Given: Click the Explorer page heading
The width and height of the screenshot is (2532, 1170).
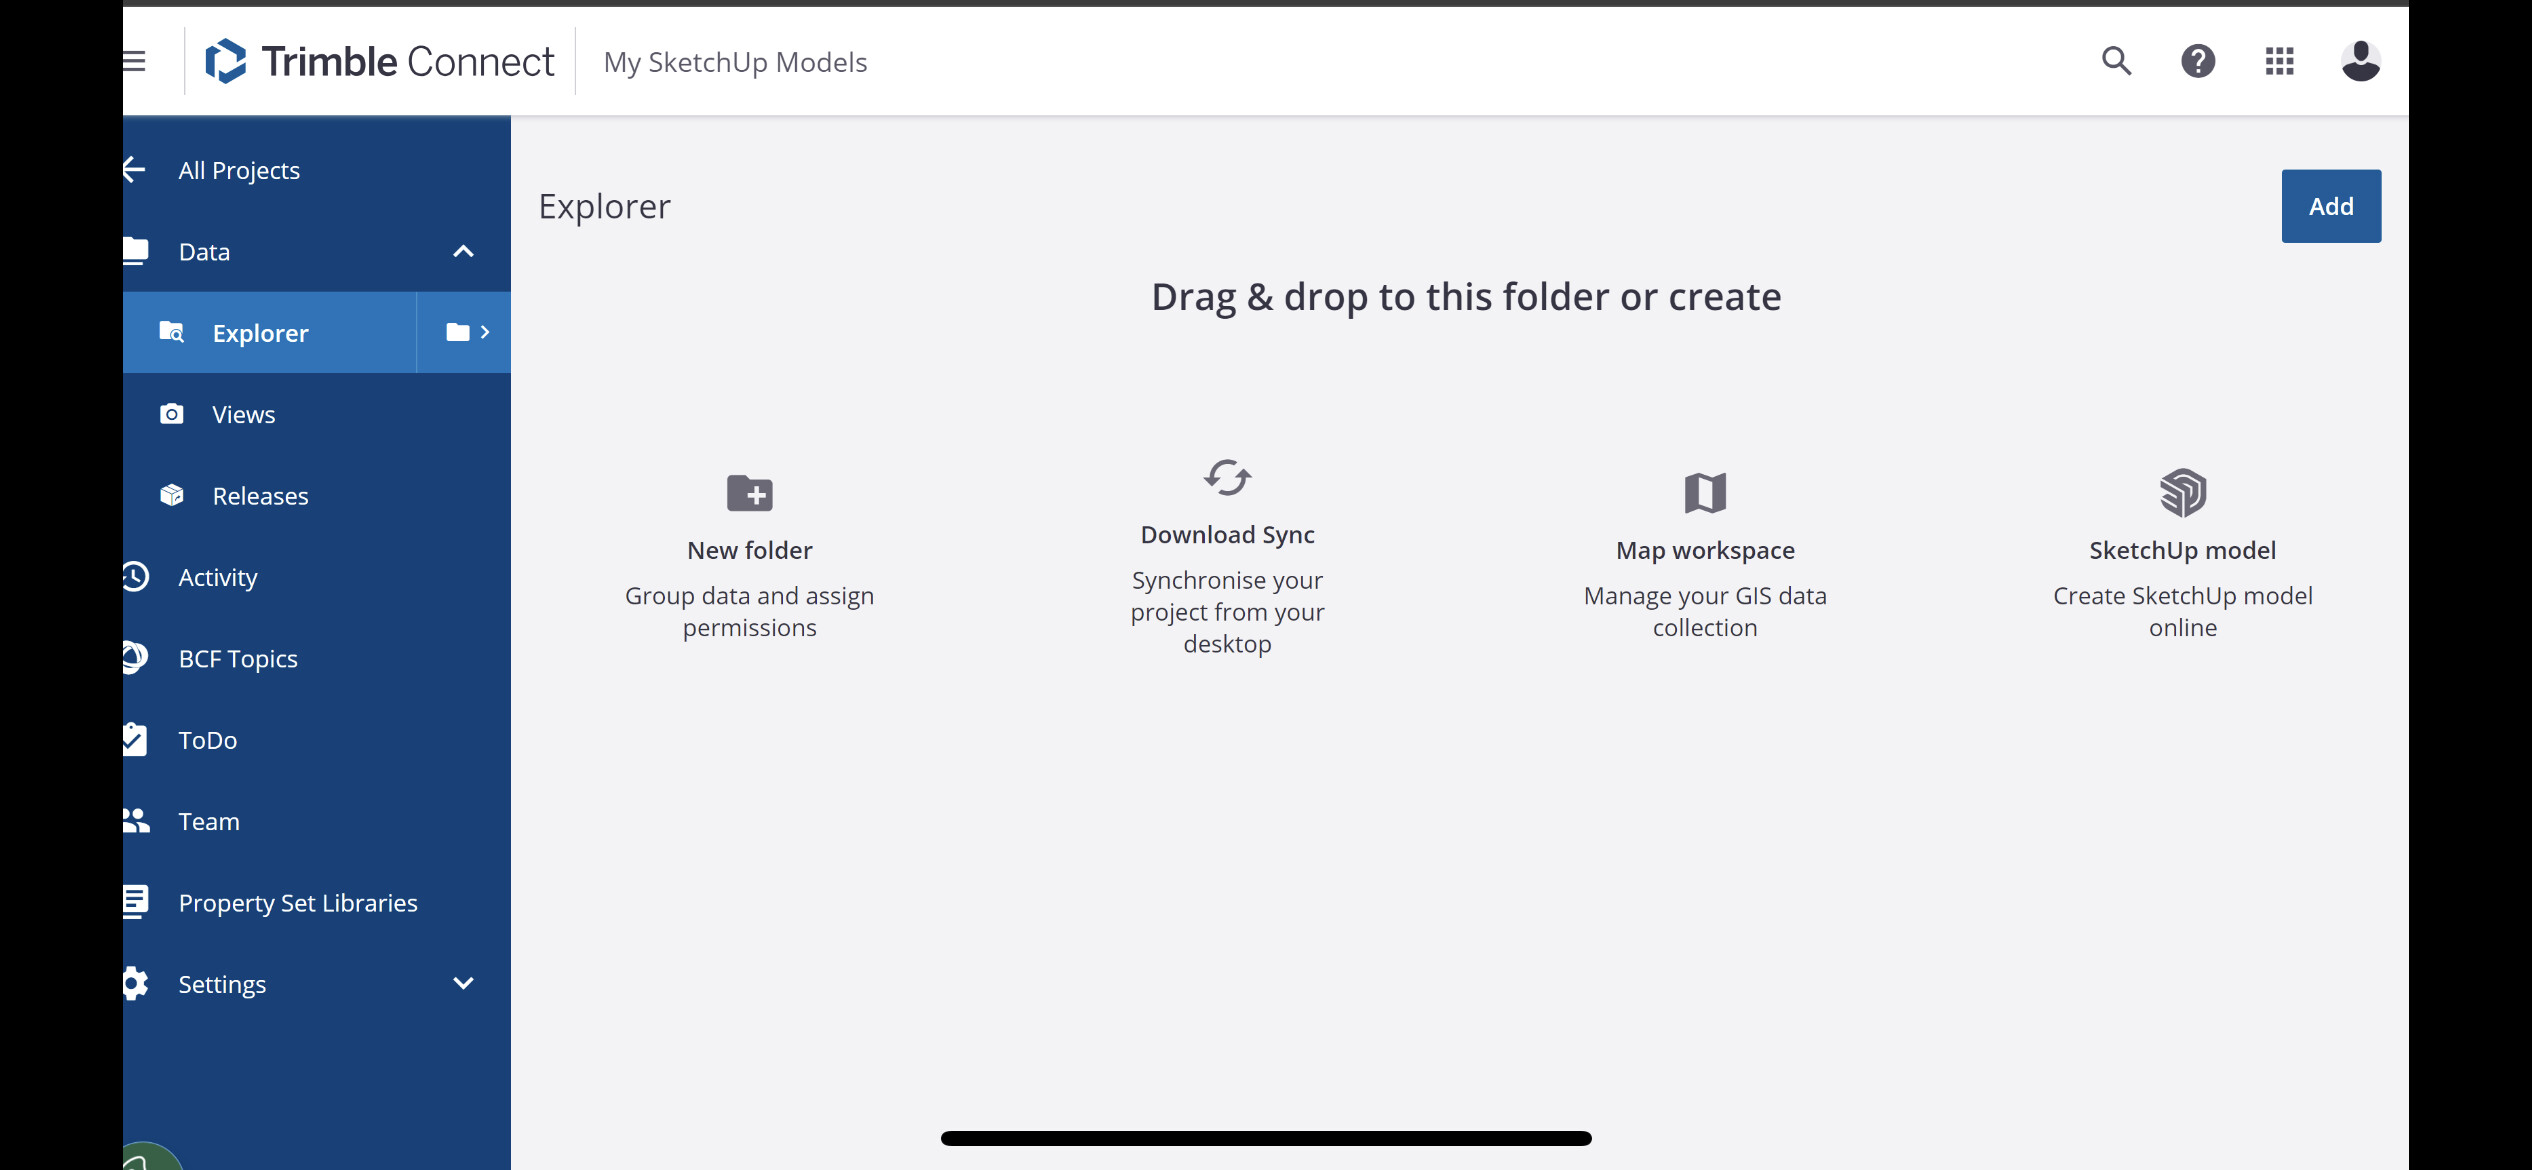Looking at the screenshot, I should click(x=604, y=206).
